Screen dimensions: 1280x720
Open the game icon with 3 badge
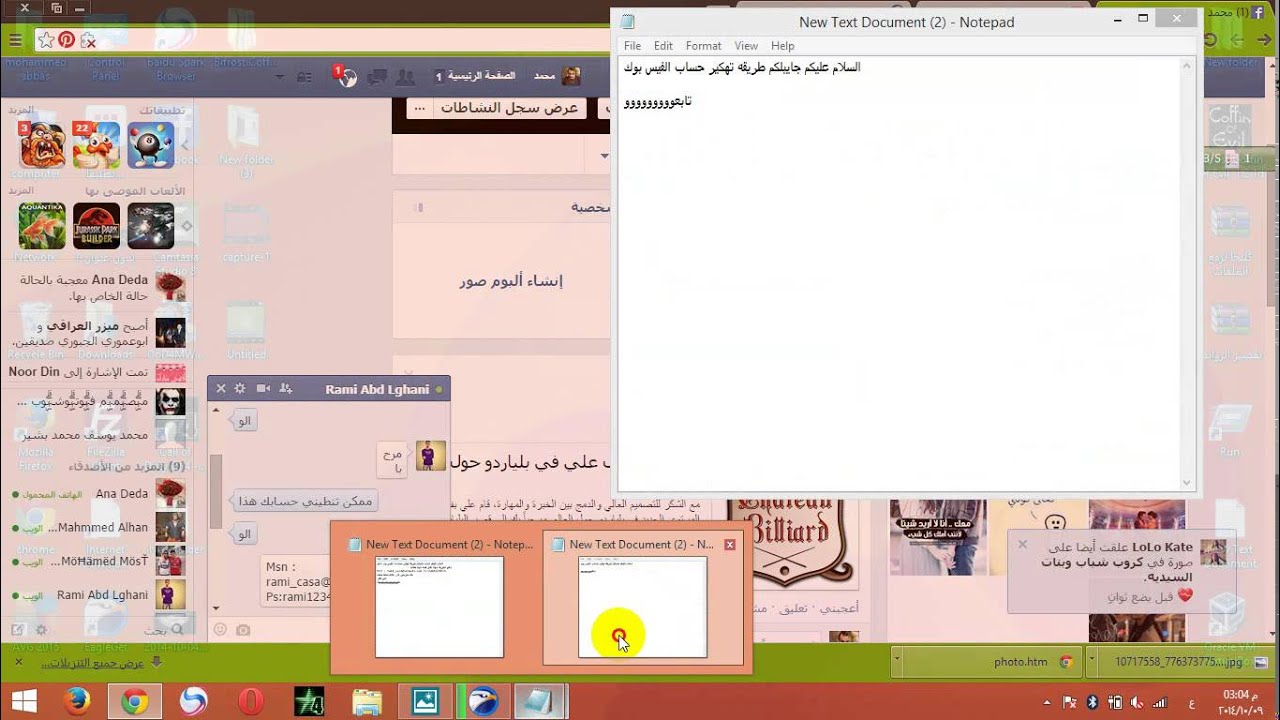(x=42, y=145)
